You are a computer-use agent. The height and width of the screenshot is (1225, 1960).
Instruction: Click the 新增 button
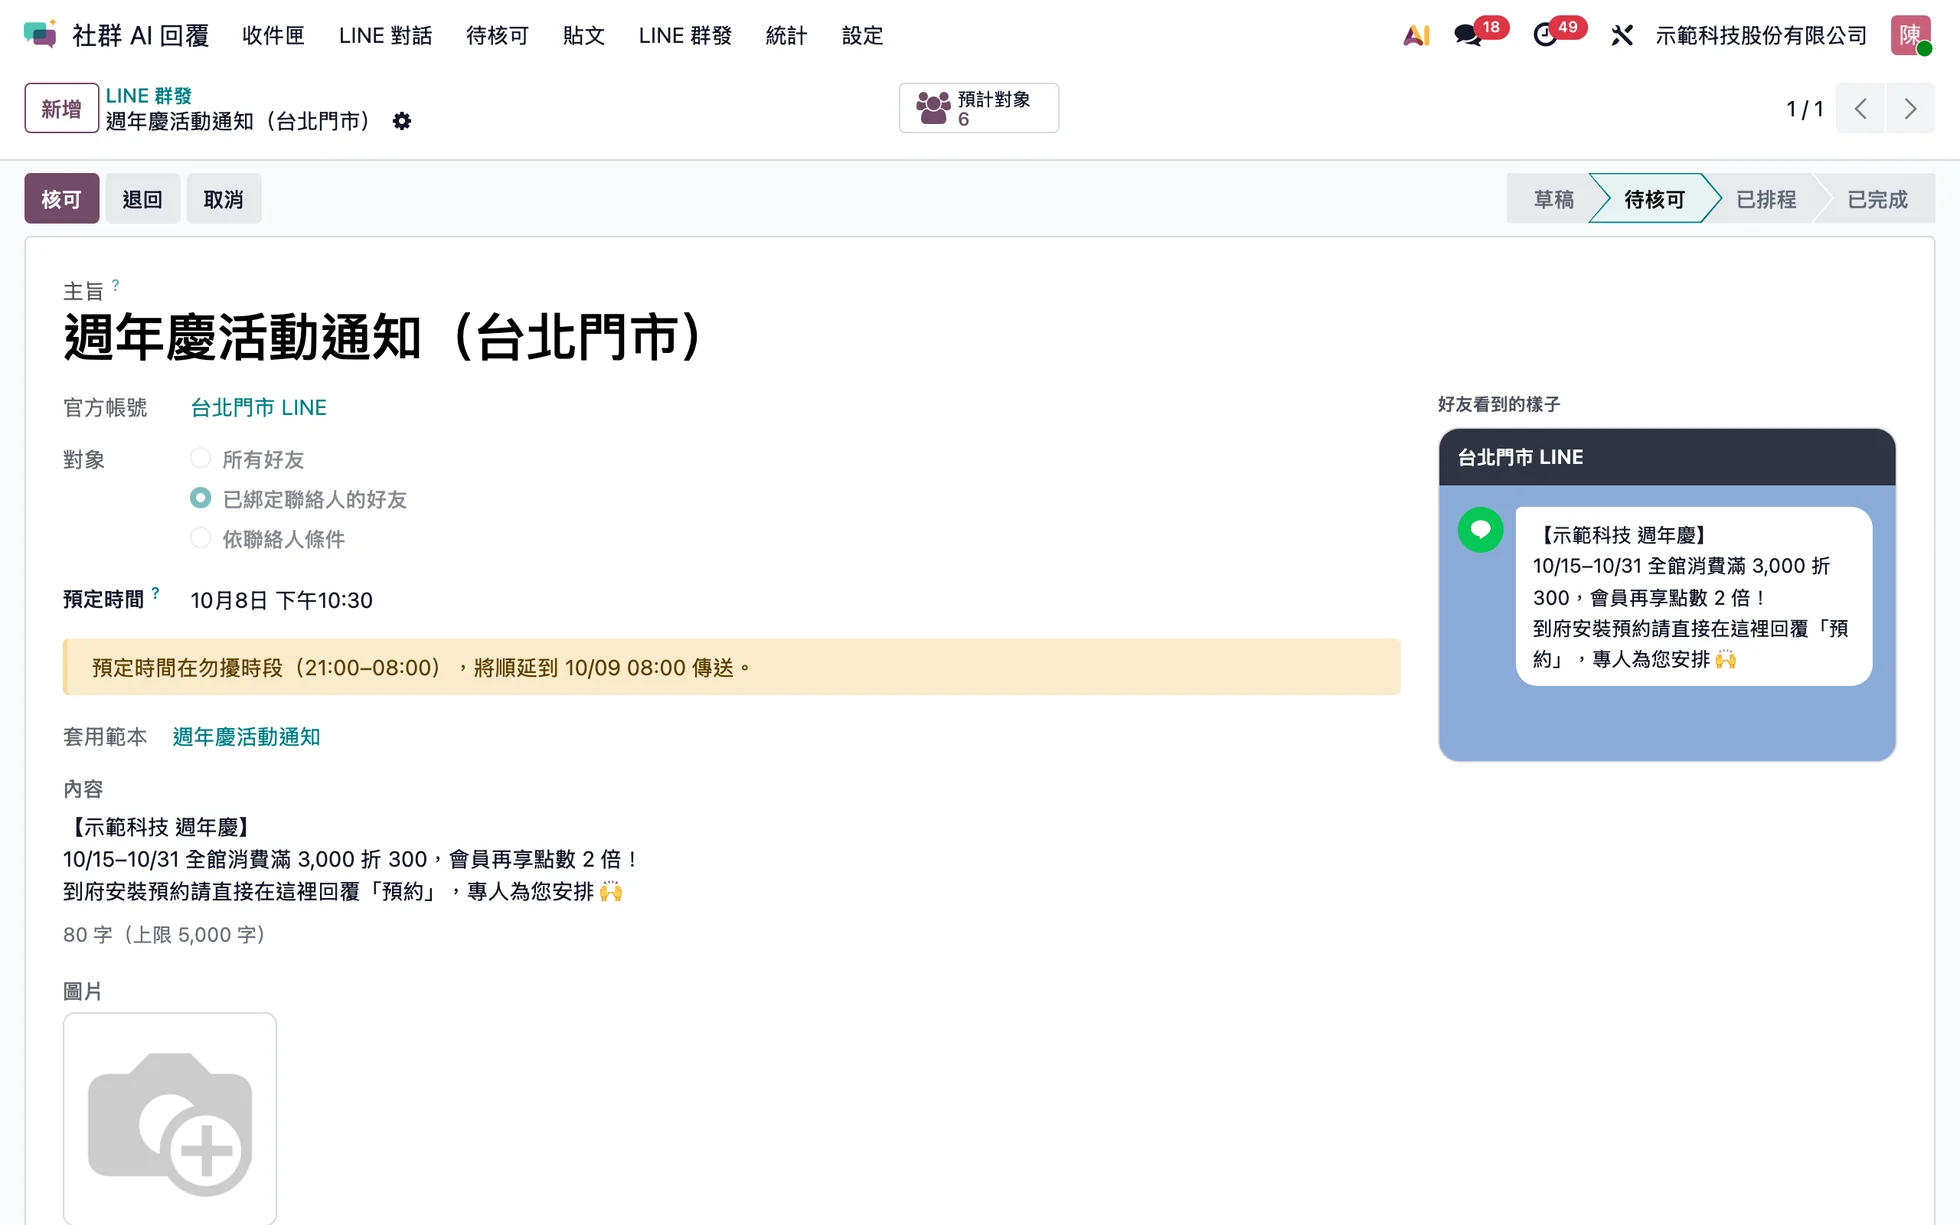pyautogui.click(x=61, y=108)
